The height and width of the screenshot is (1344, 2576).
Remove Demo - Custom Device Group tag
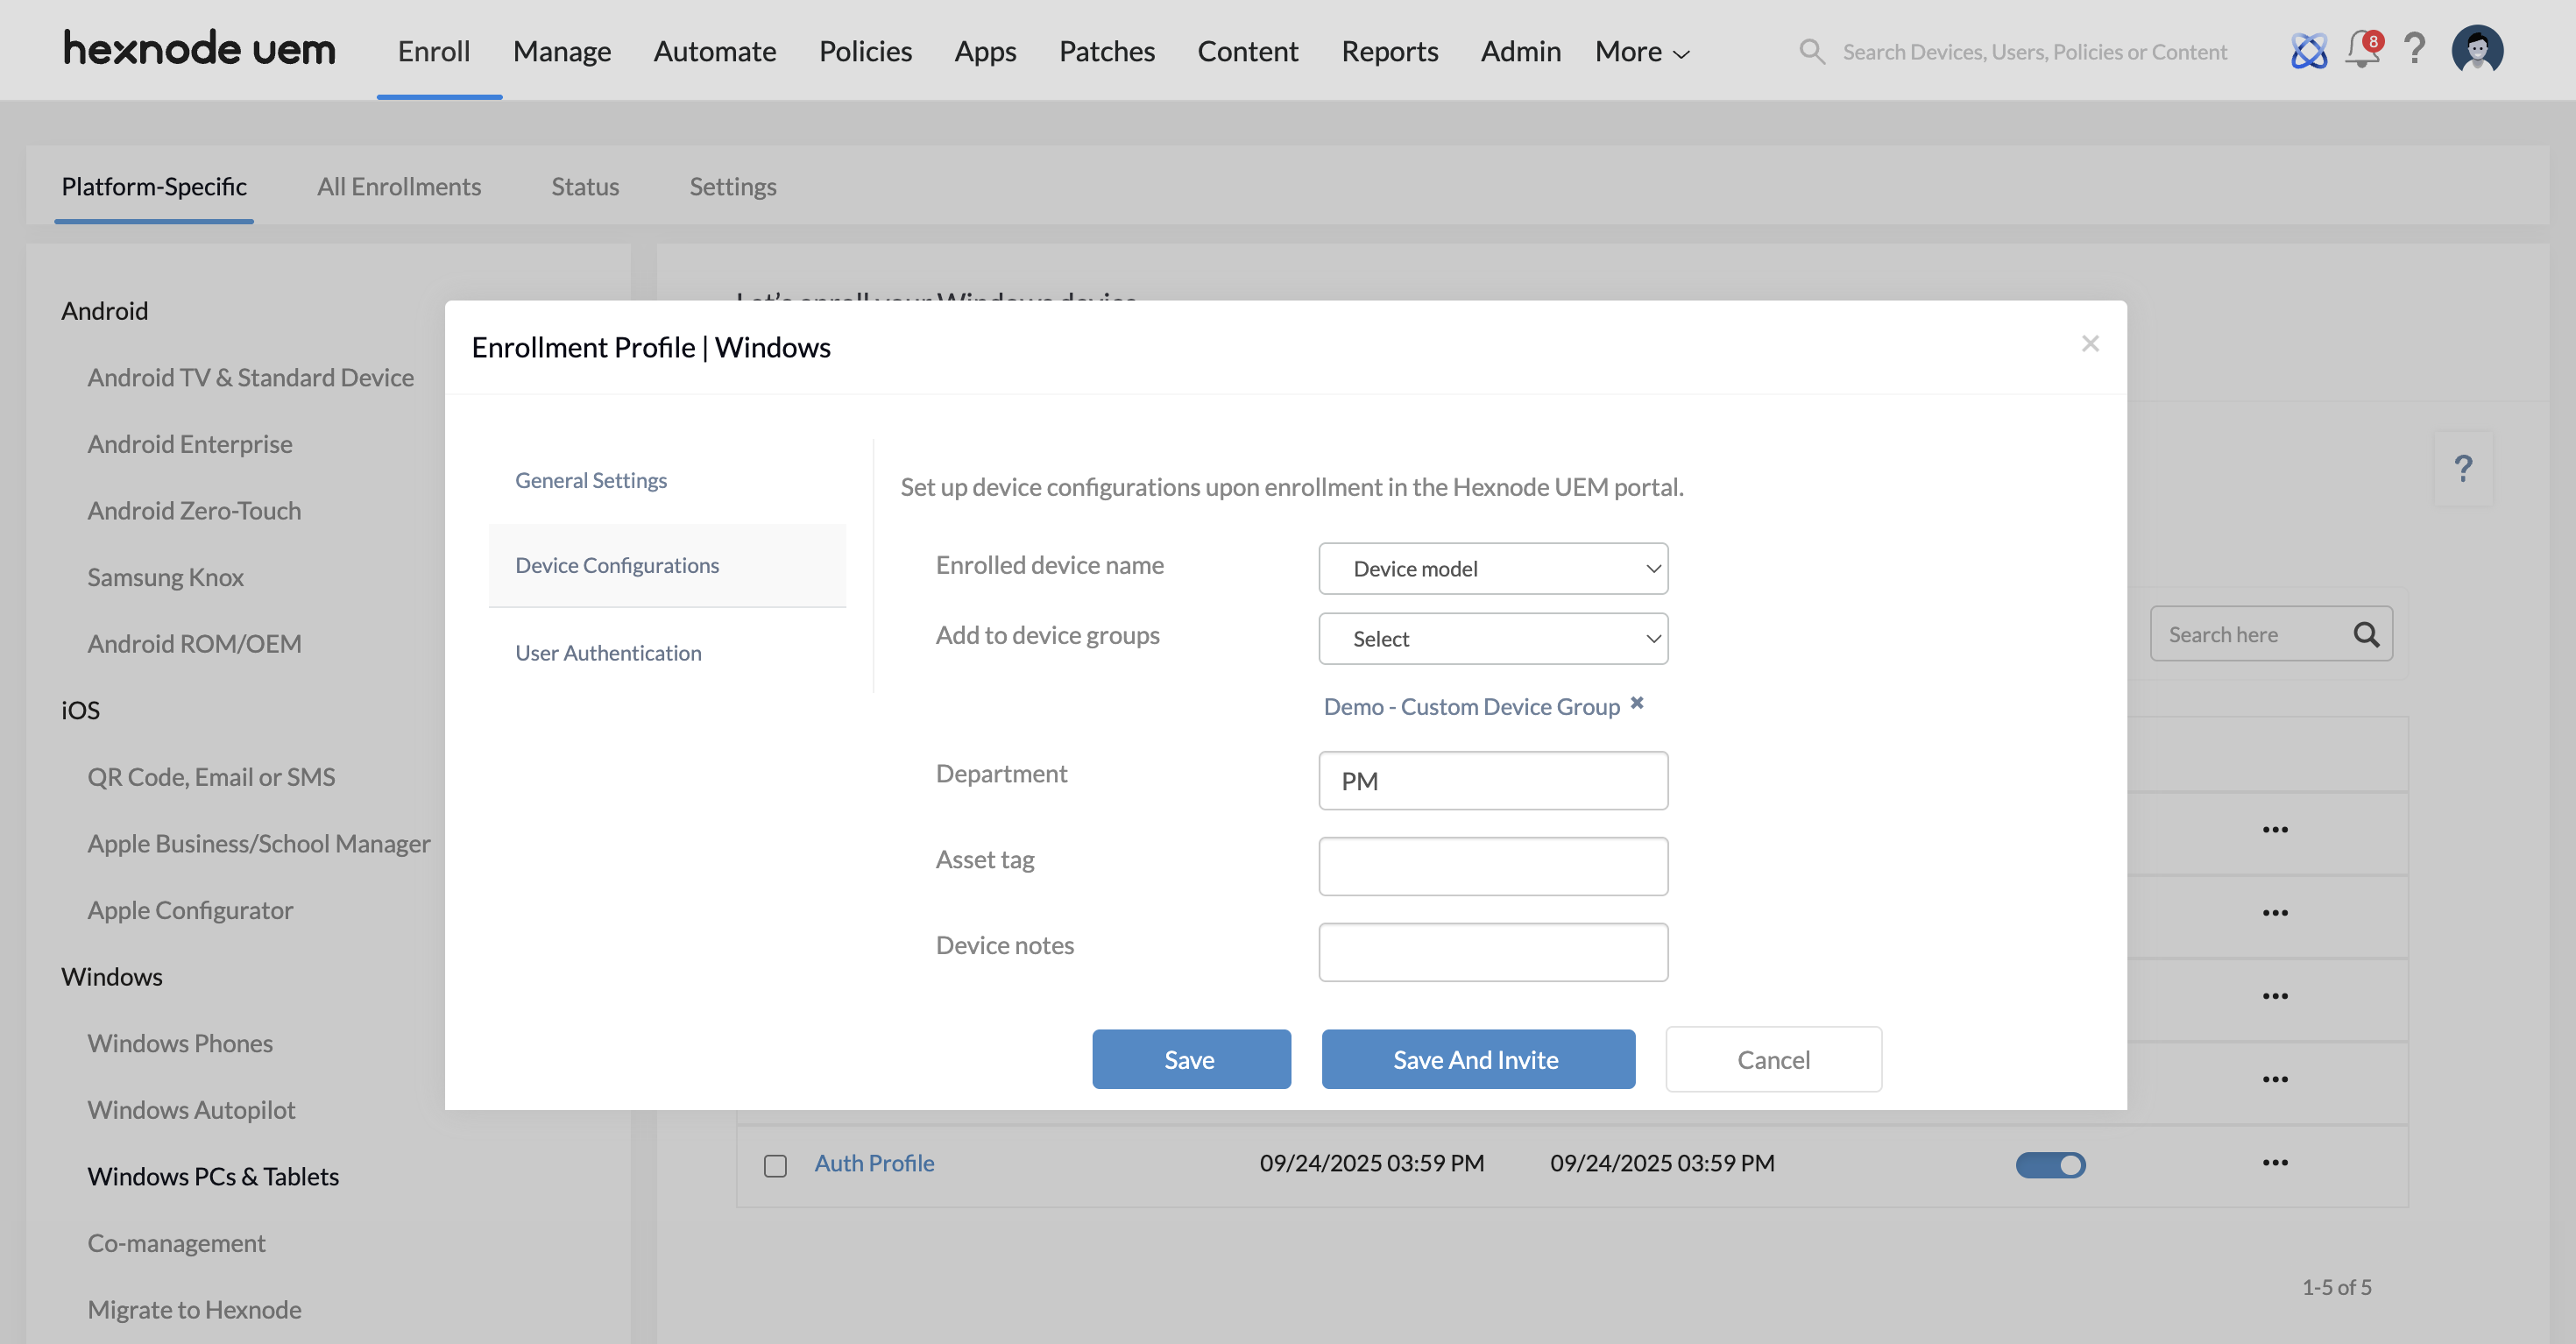tap(1637, 703)
